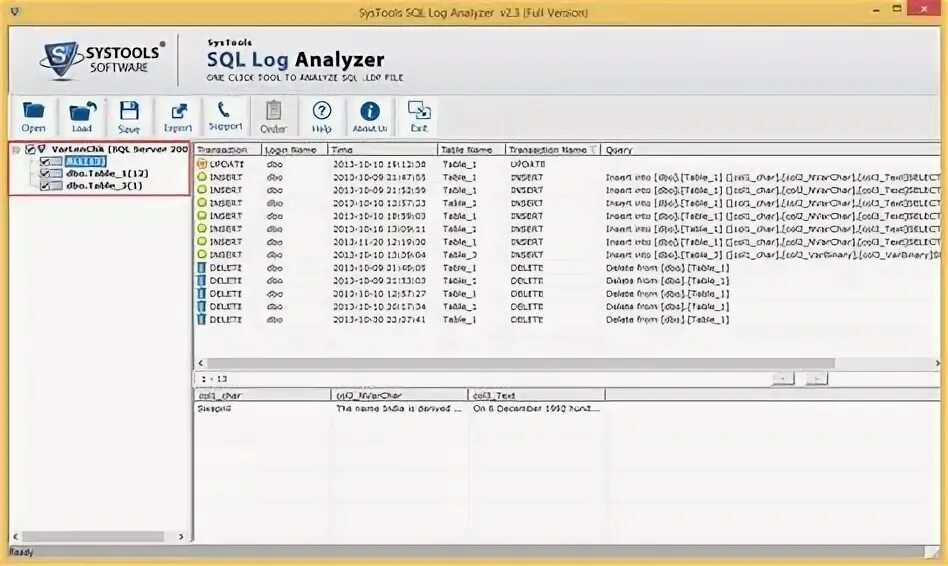
Task: Collapse the database tree root node
Action: coord(16,149)
